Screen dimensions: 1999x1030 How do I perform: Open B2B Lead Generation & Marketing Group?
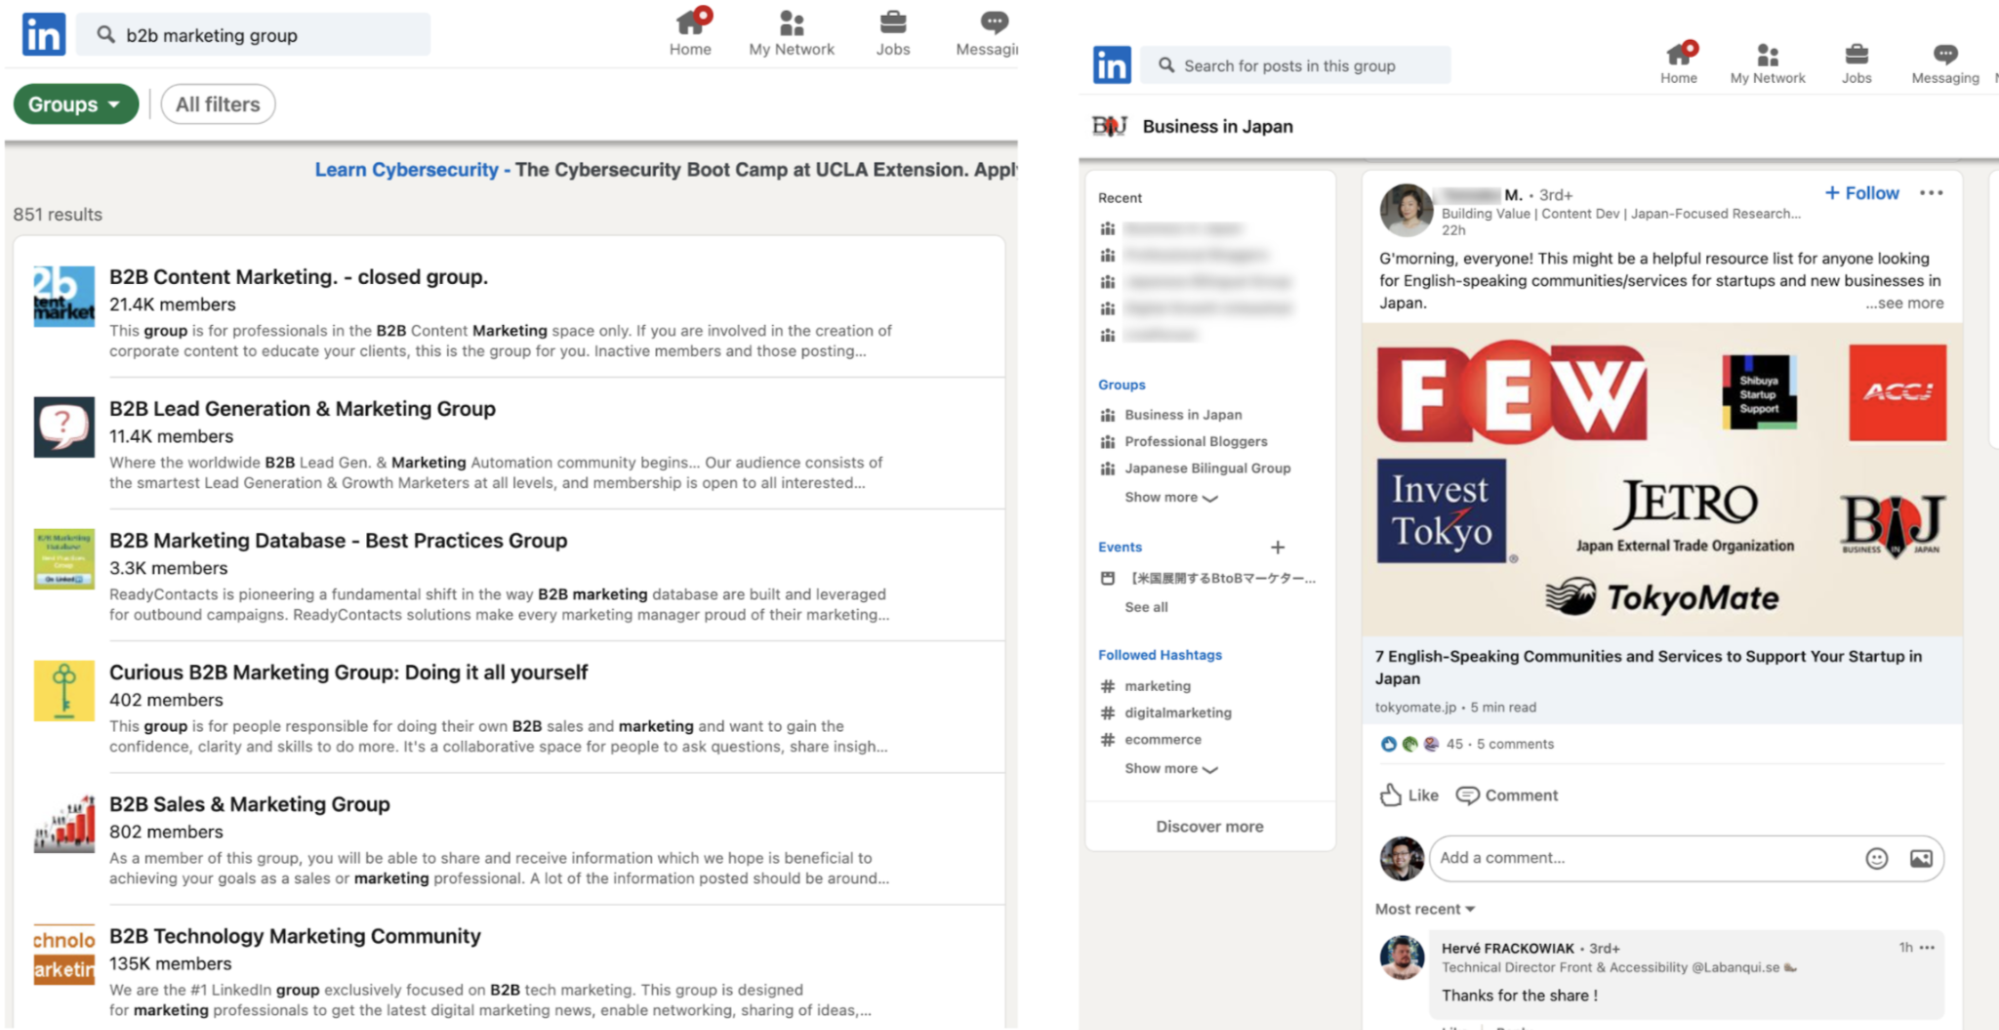click(302, 408)
